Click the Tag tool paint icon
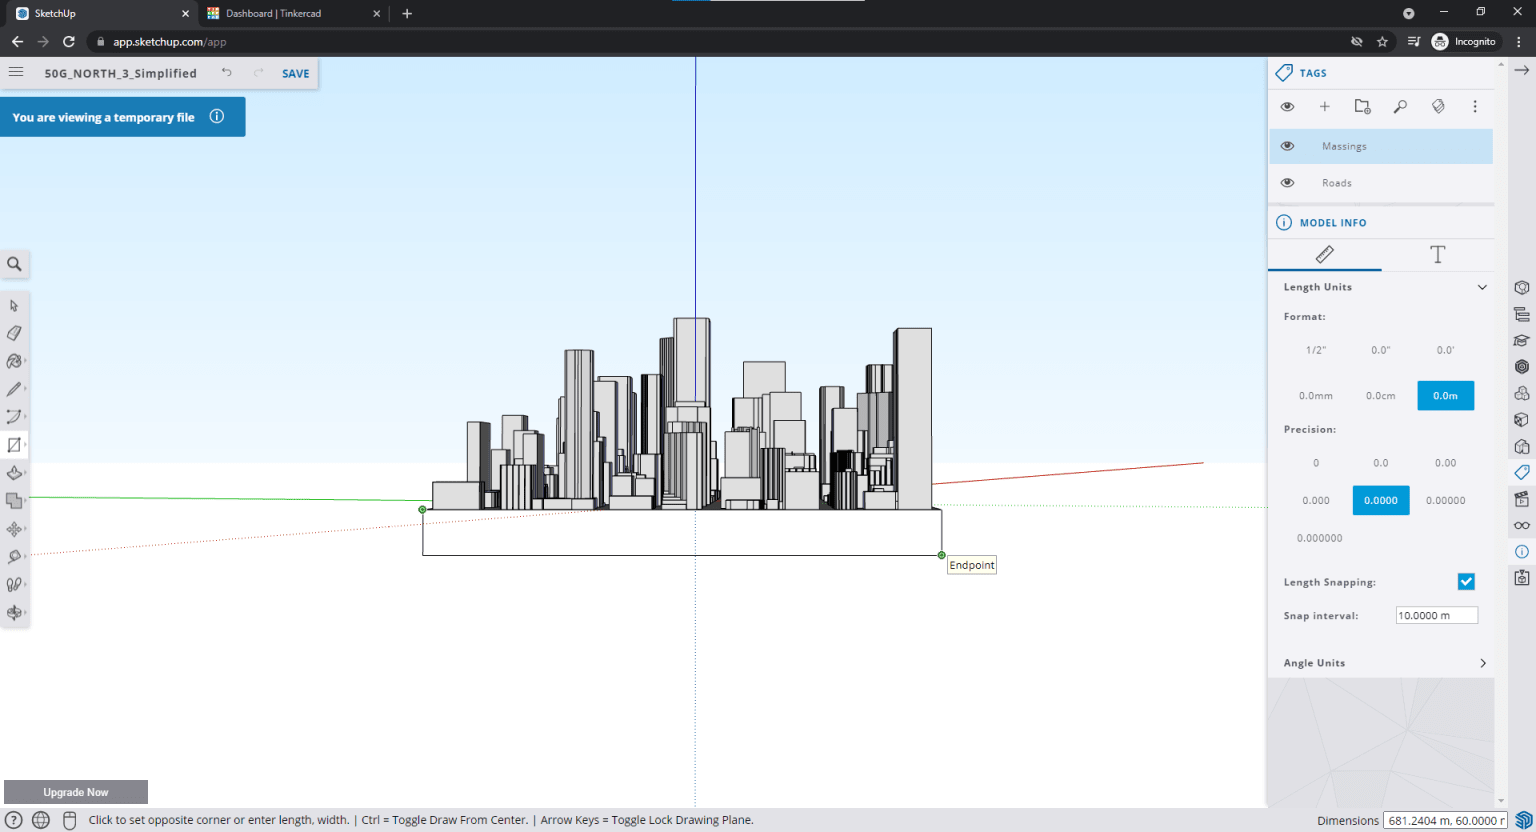1536x832 pixels. click(1438, 106)
